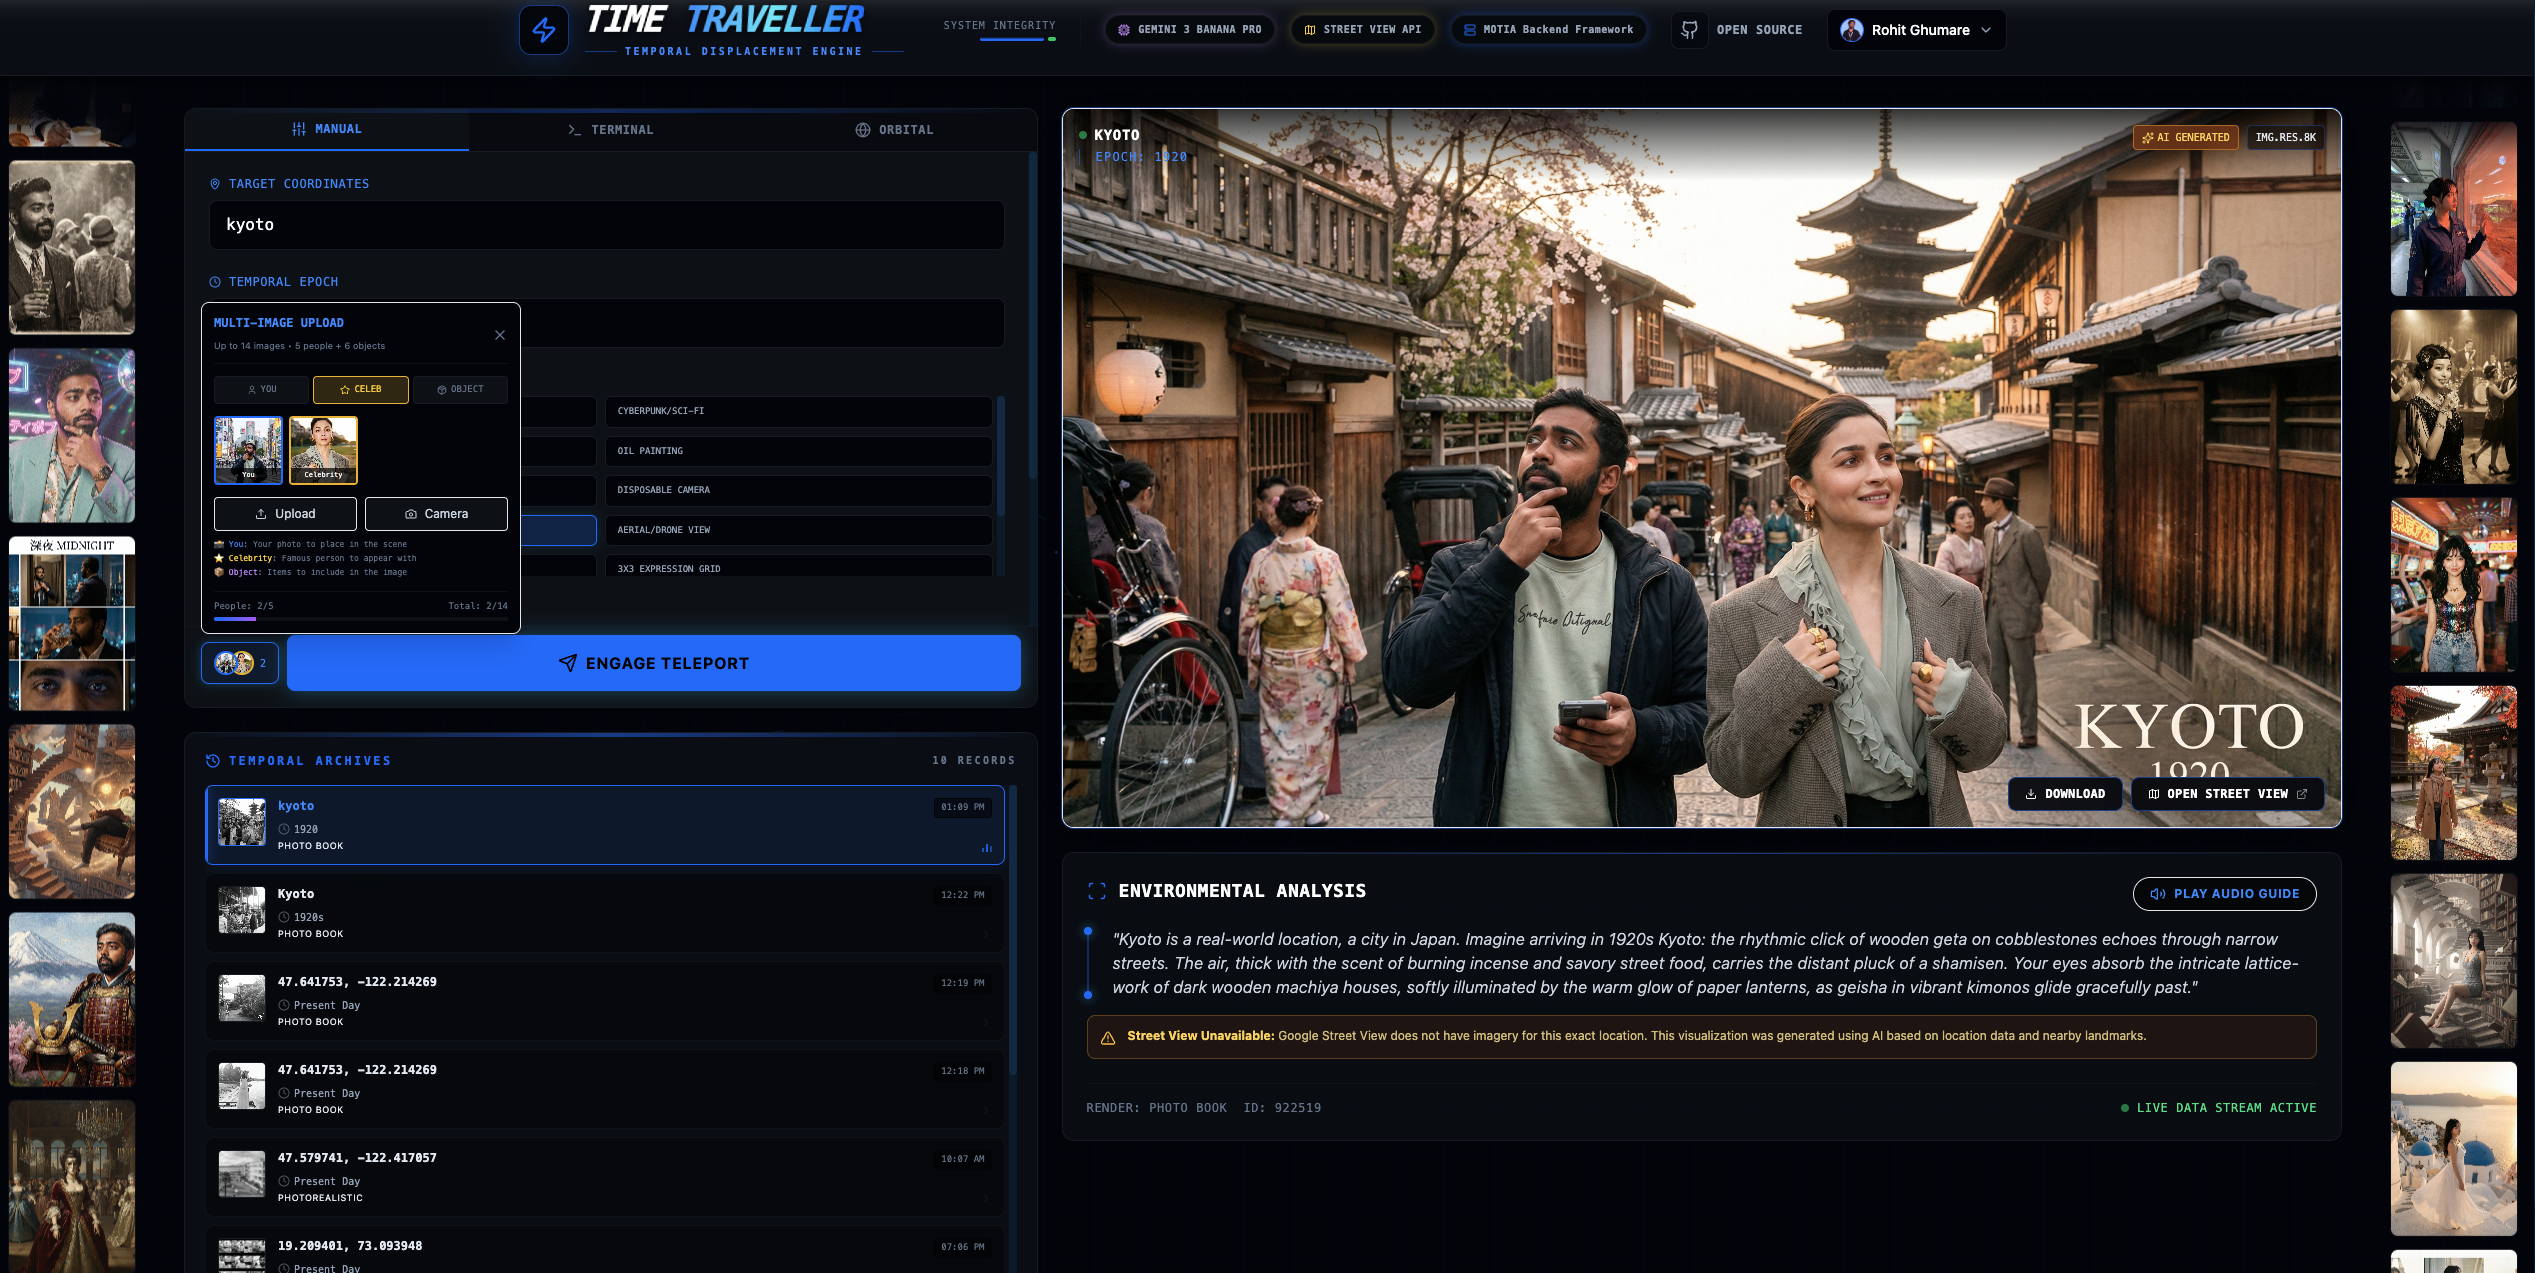
Task: Click the uploaded images avatar stack badge
Action: (x=240, y=663)
